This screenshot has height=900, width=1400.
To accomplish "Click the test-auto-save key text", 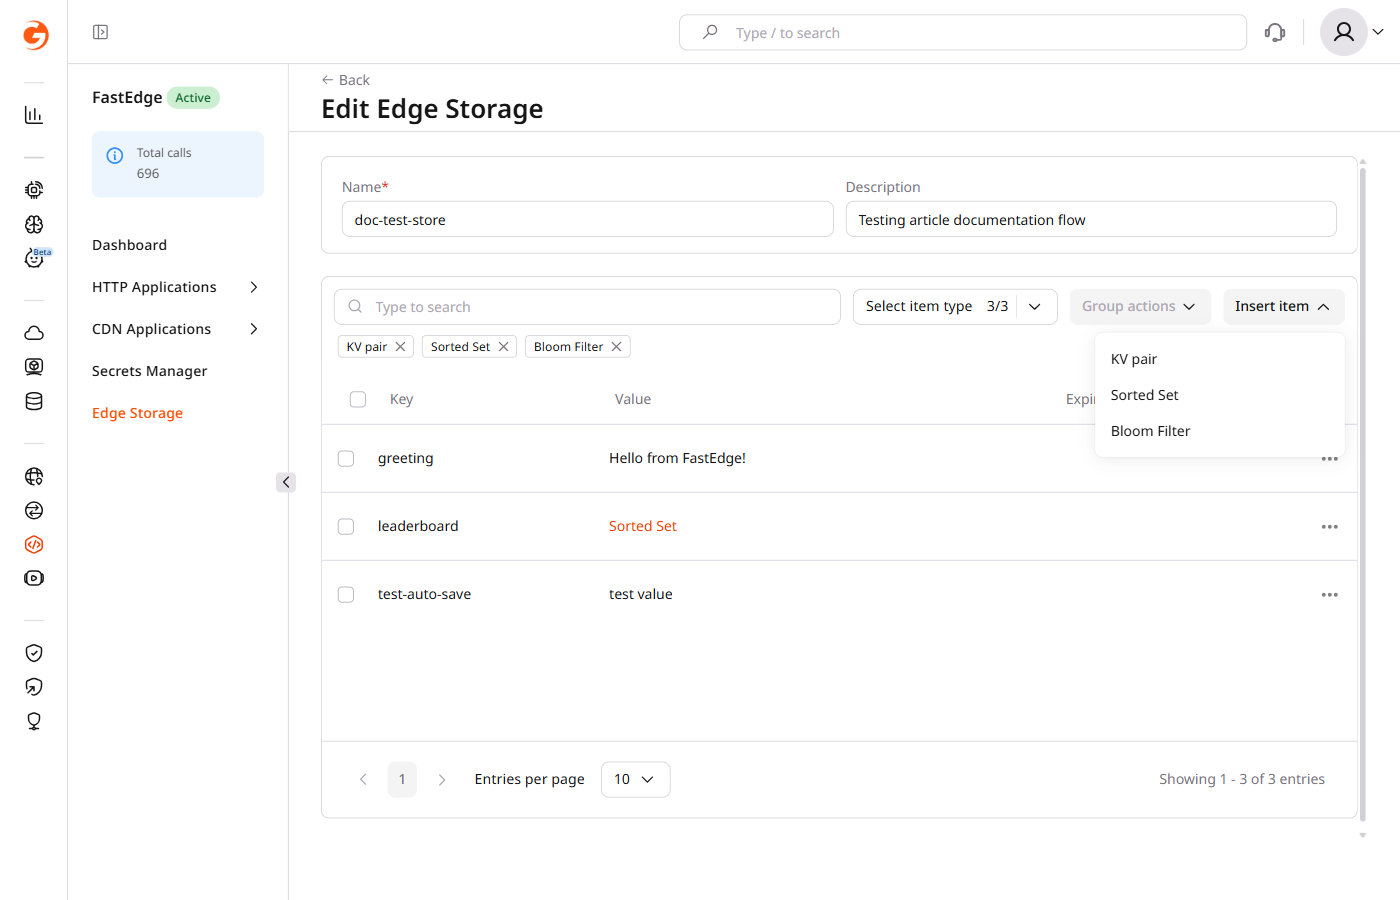I will (424, 594).
